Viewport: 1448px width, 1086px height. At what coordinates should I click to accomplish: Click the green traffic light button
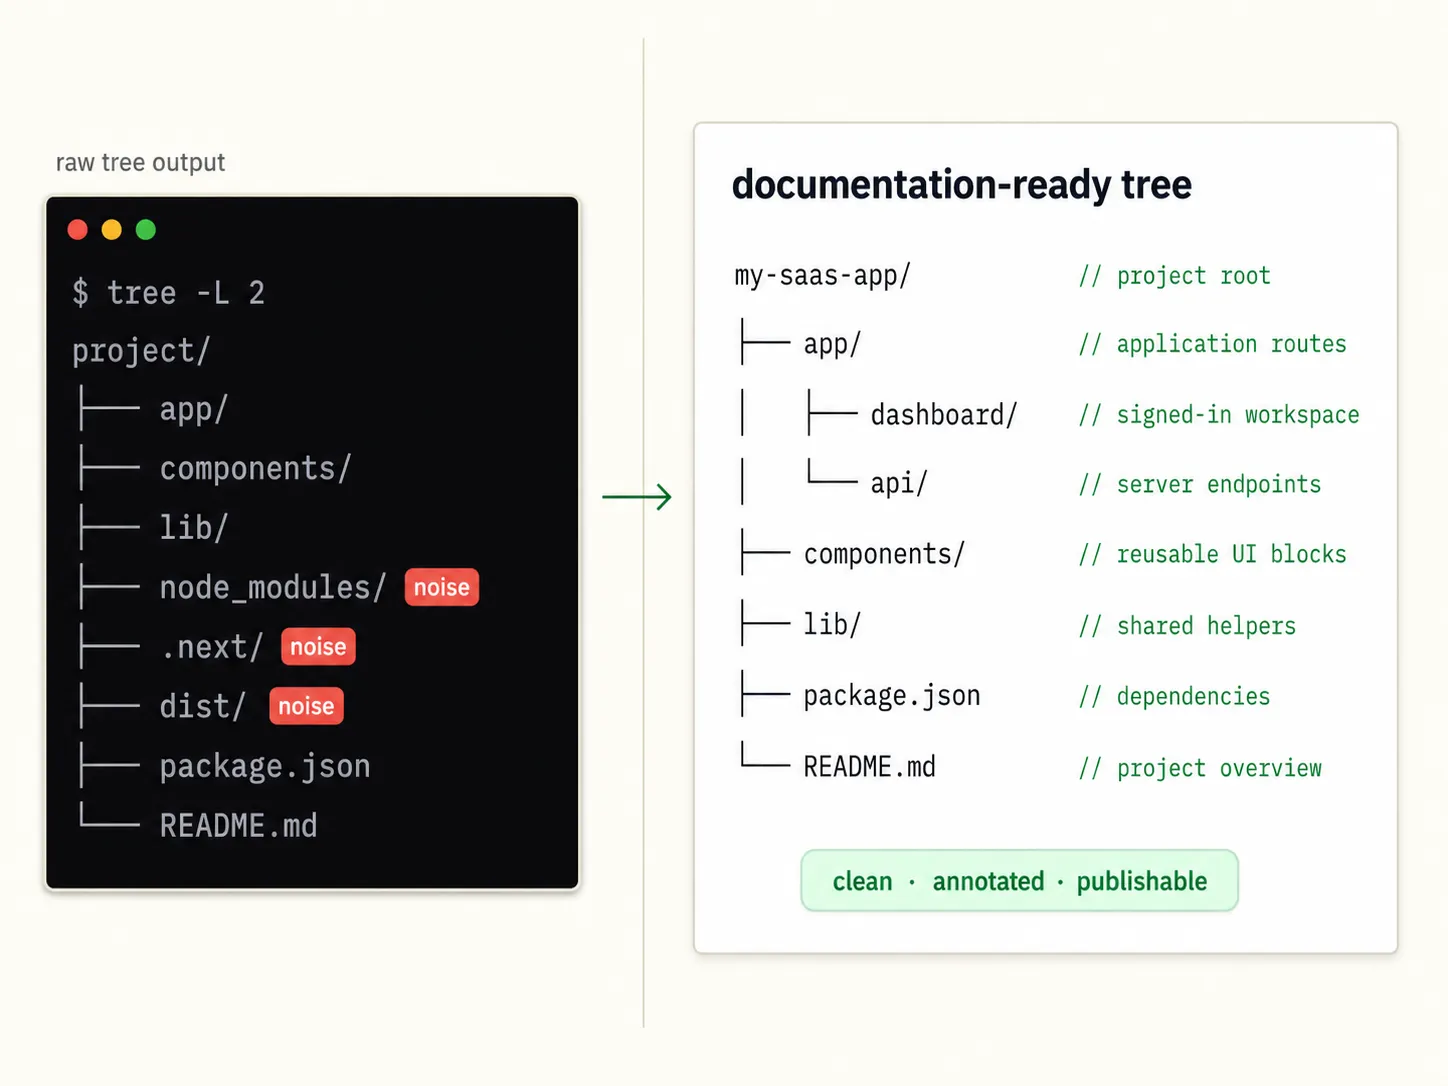pyautogui.click(x=145, y=229)
